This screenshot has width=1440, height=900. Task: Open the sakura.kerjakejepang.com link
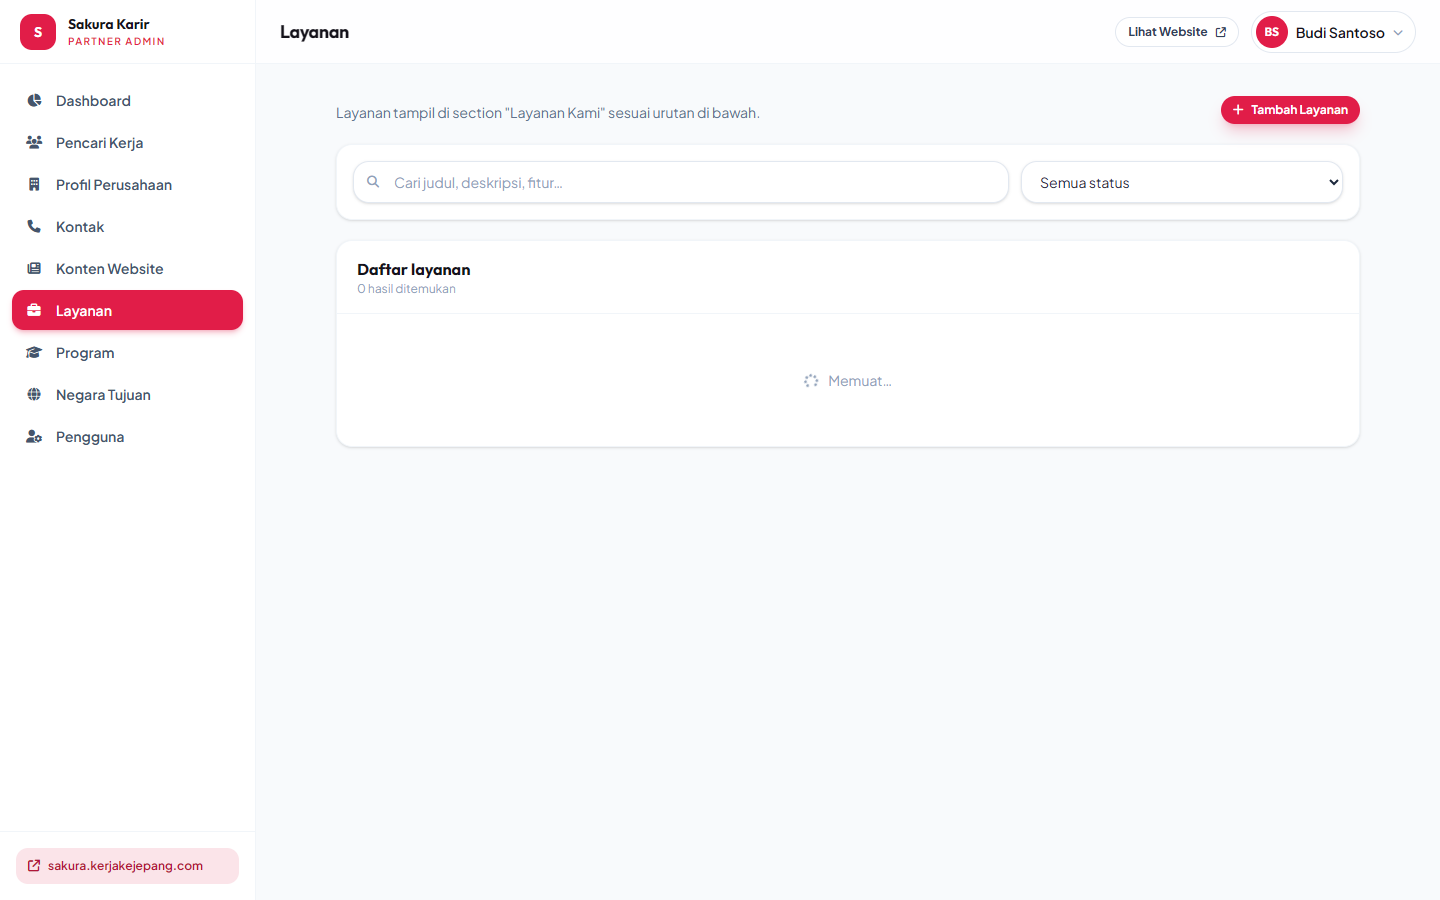(127, 866)
